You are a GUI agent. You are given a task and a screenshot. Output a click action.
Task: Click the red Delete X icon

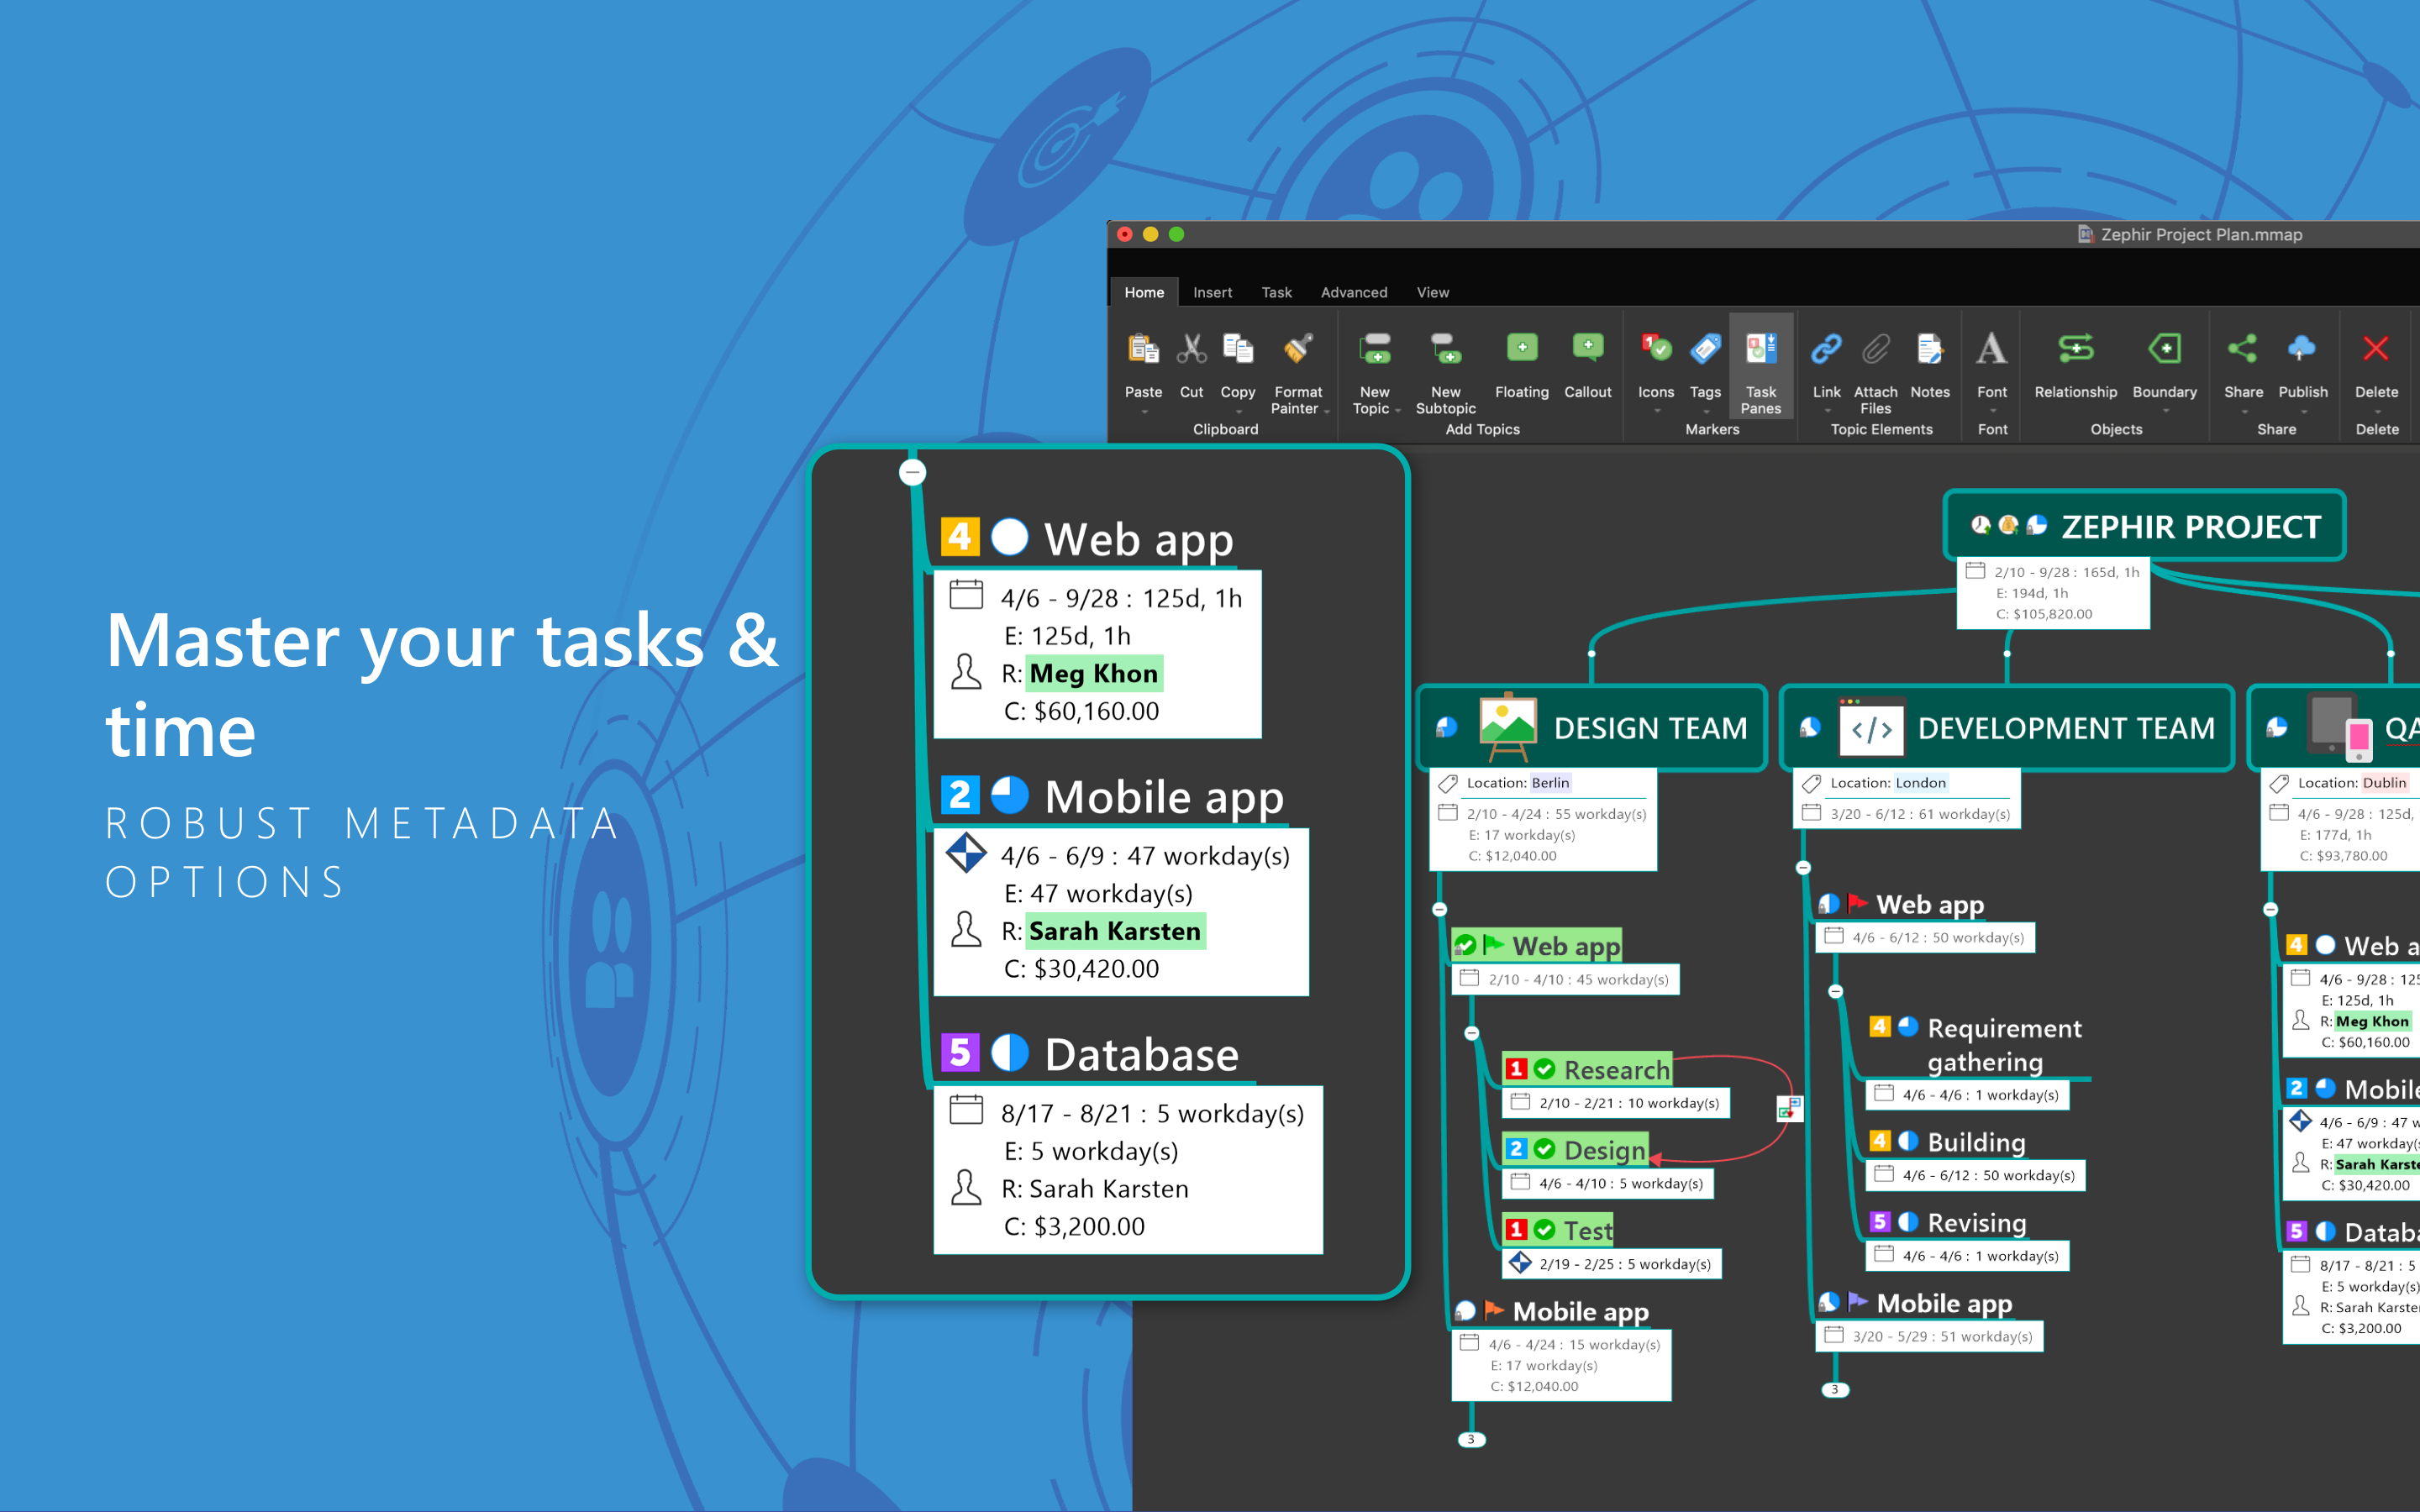click(2376, 349)
